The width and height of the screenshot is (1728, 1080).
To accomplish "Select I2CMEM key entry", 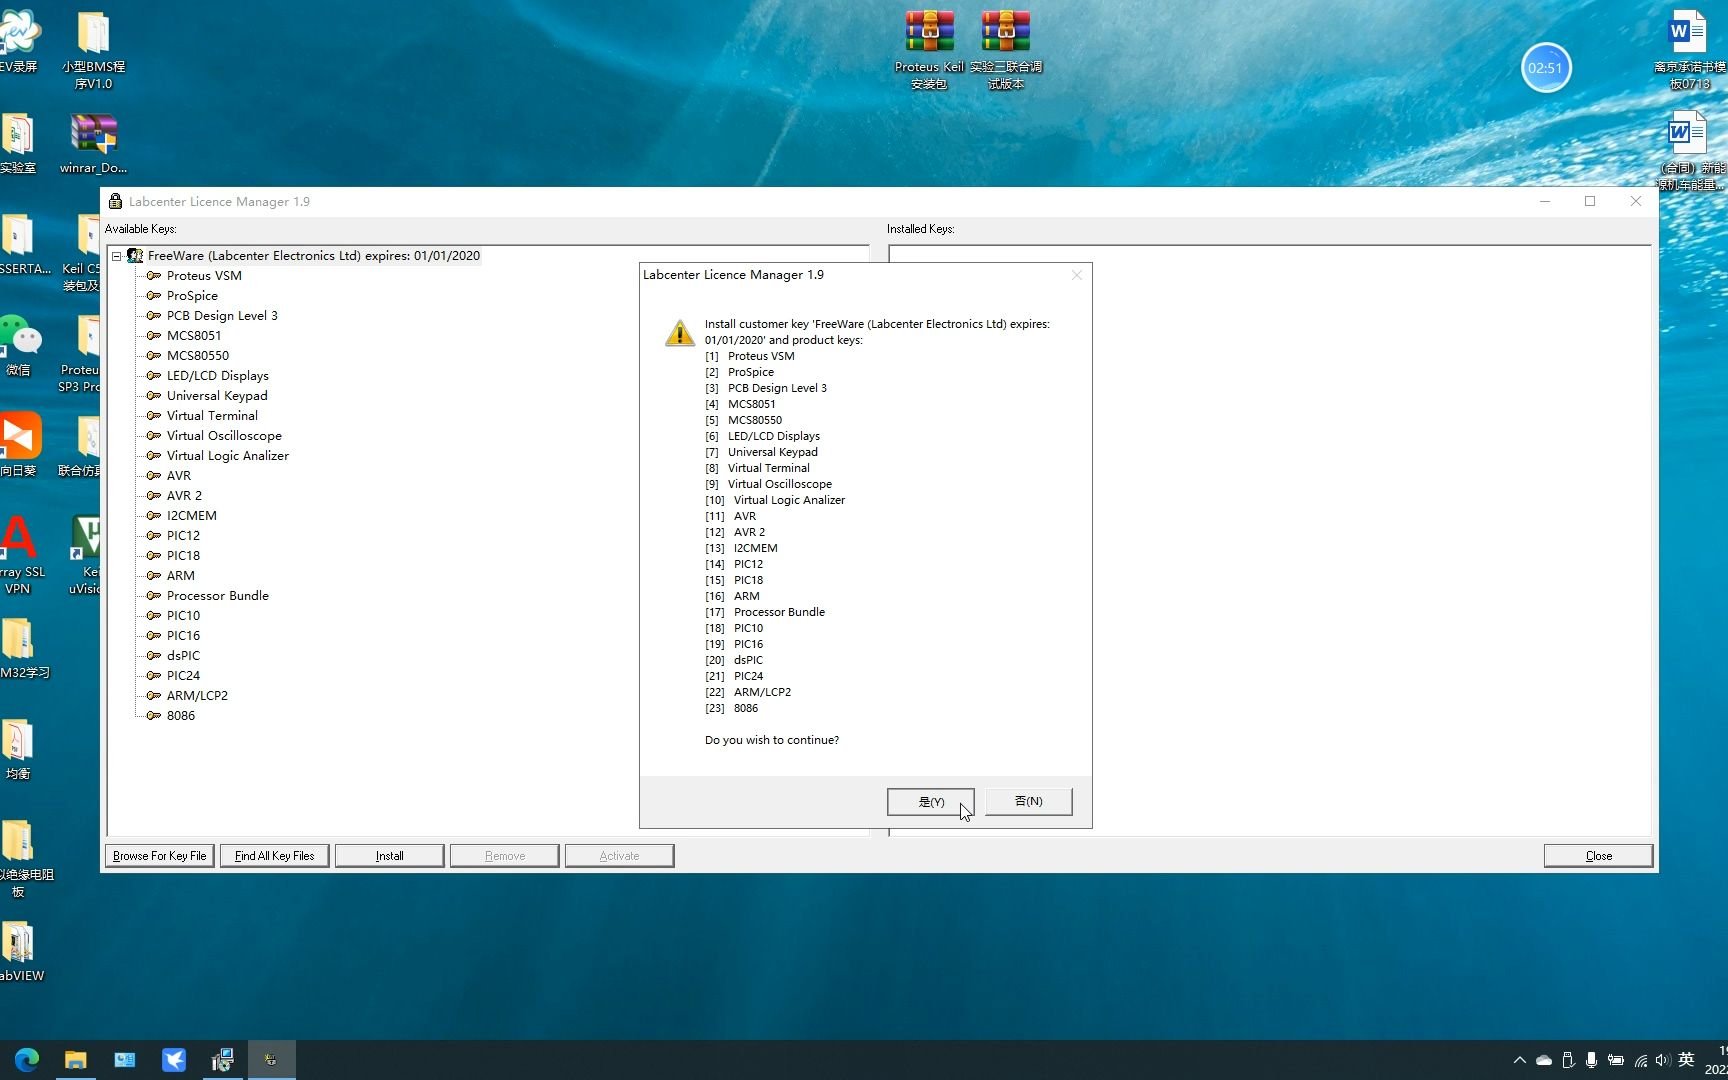I will coord(191,516).
